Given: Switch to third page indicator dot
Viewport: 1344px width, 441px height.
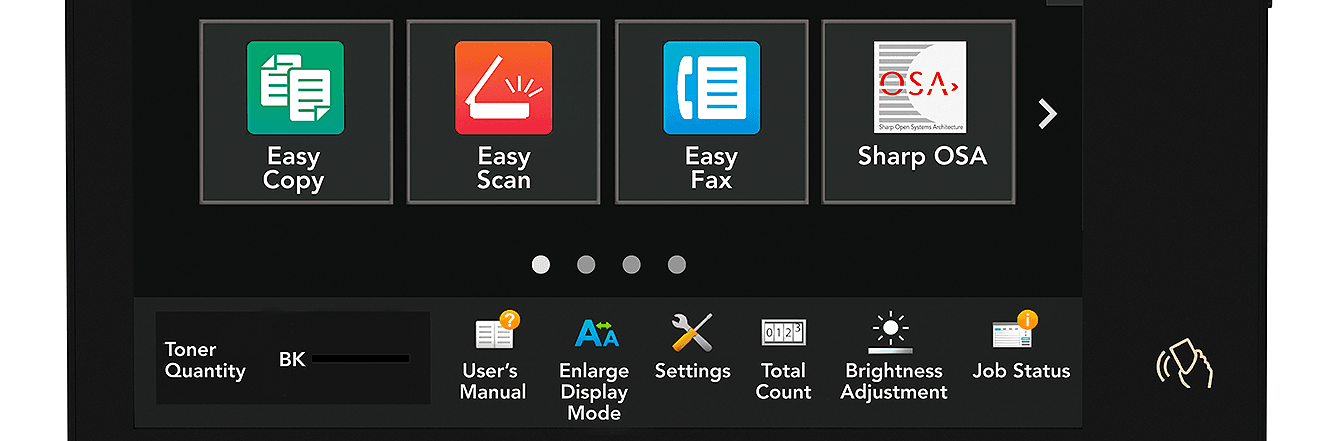Looking at the screenshot, I should click(631, 265).
